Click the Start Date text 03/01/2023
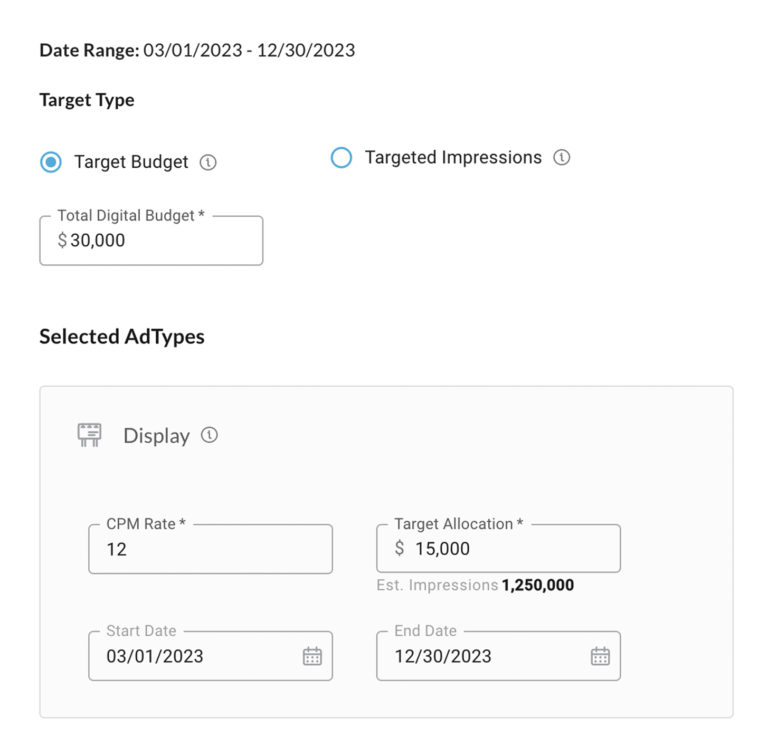768x747 pixels. click(x=155, y=656)
